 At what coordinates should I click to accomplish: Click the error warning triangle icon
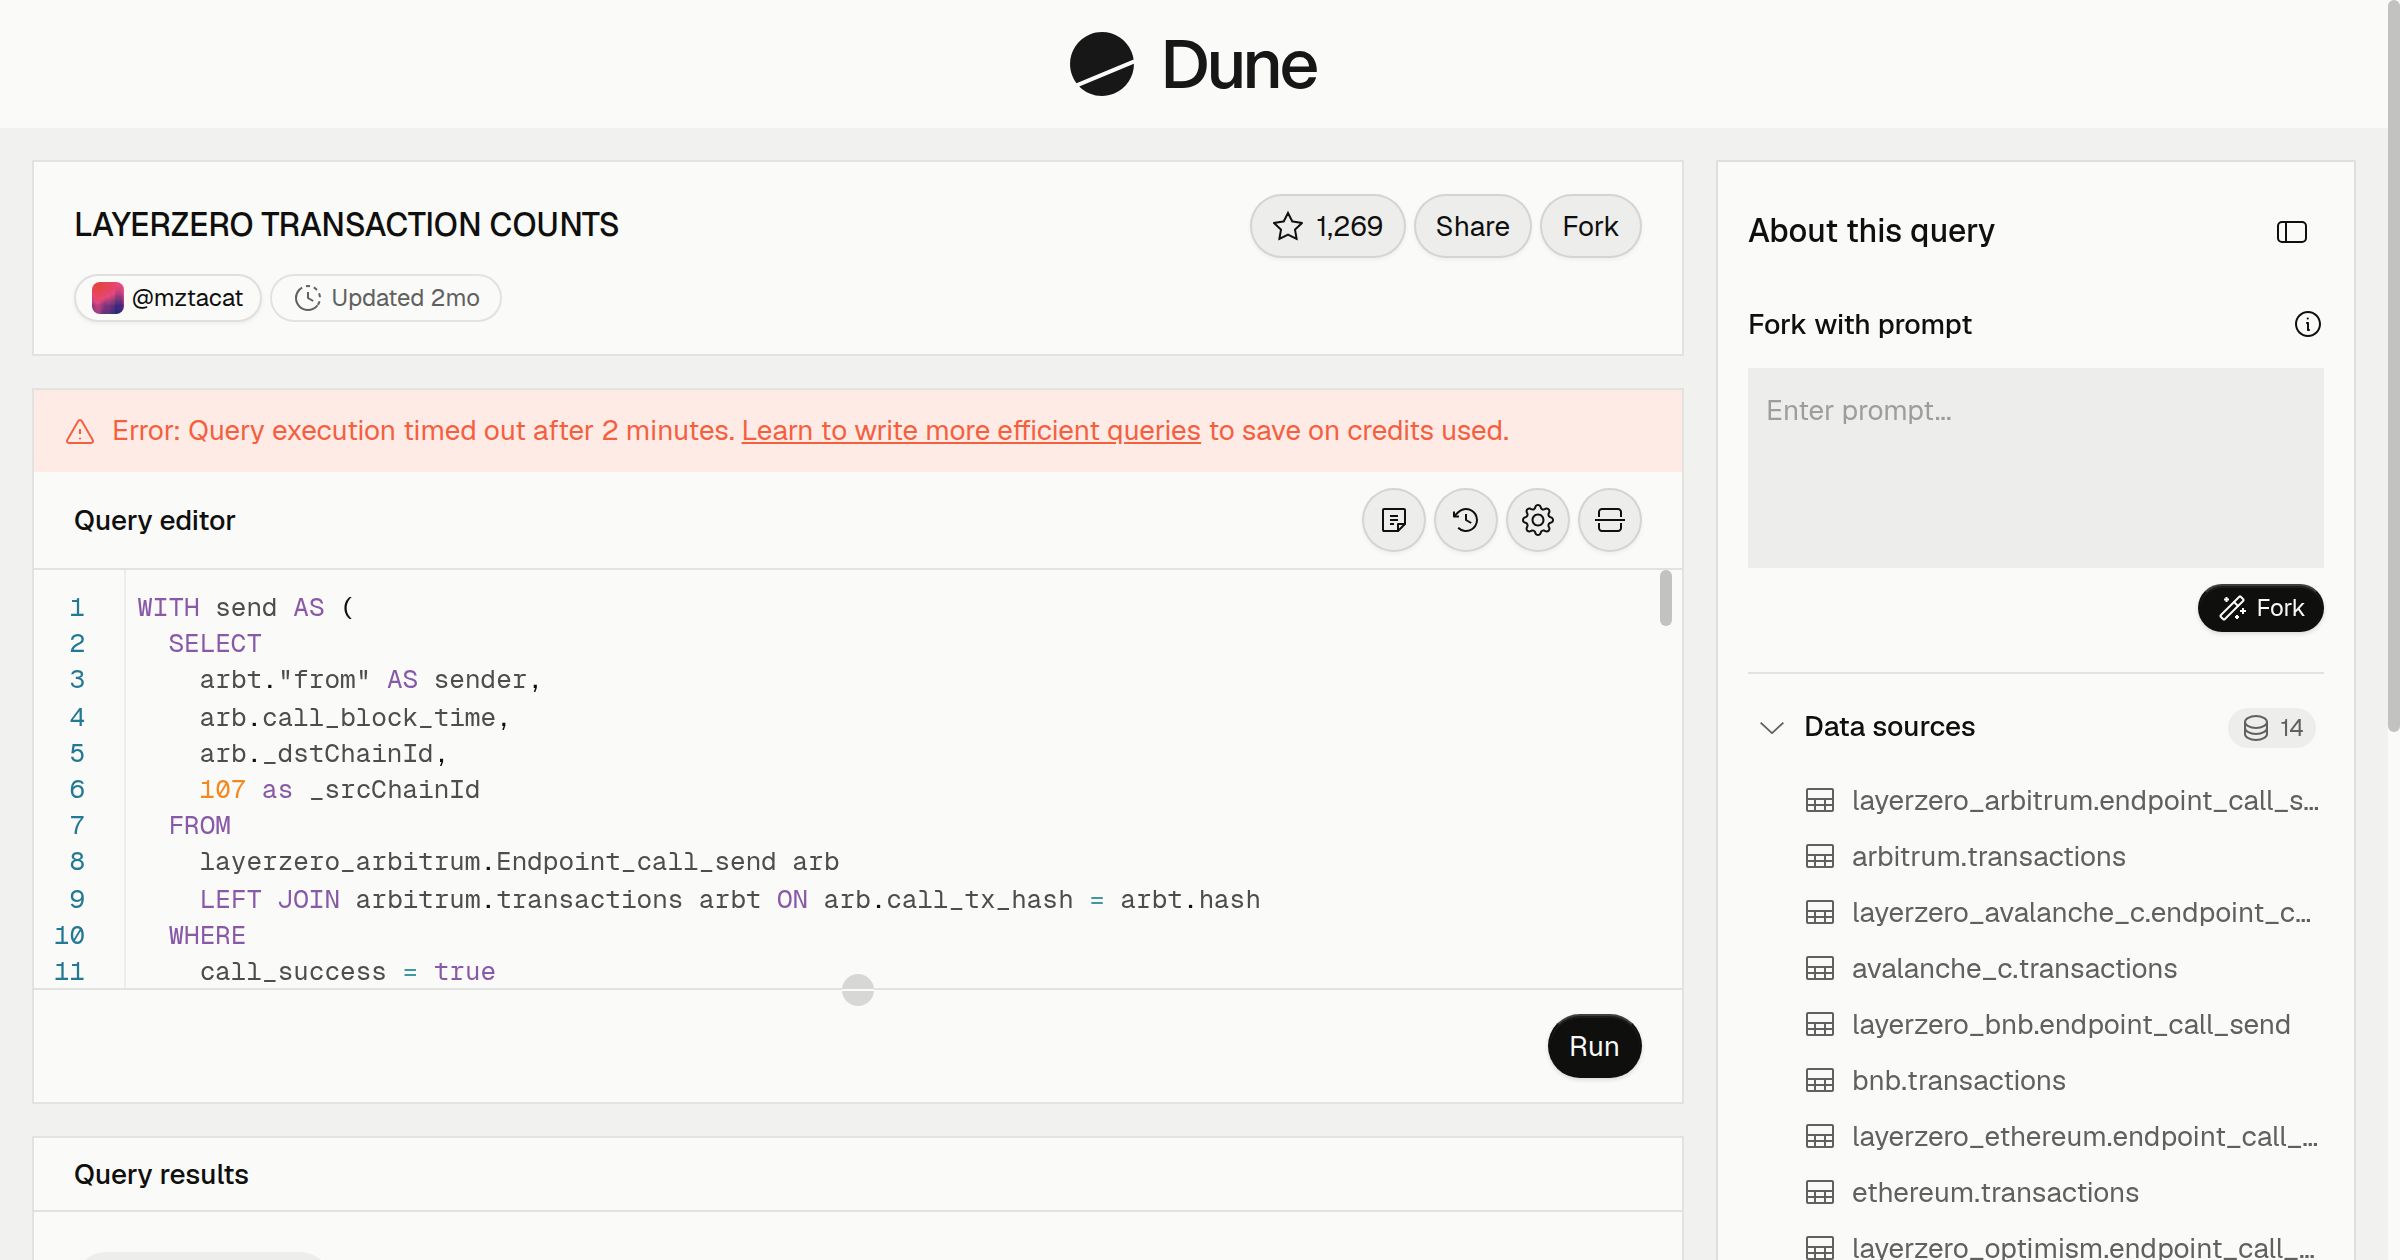pos(80,432)
